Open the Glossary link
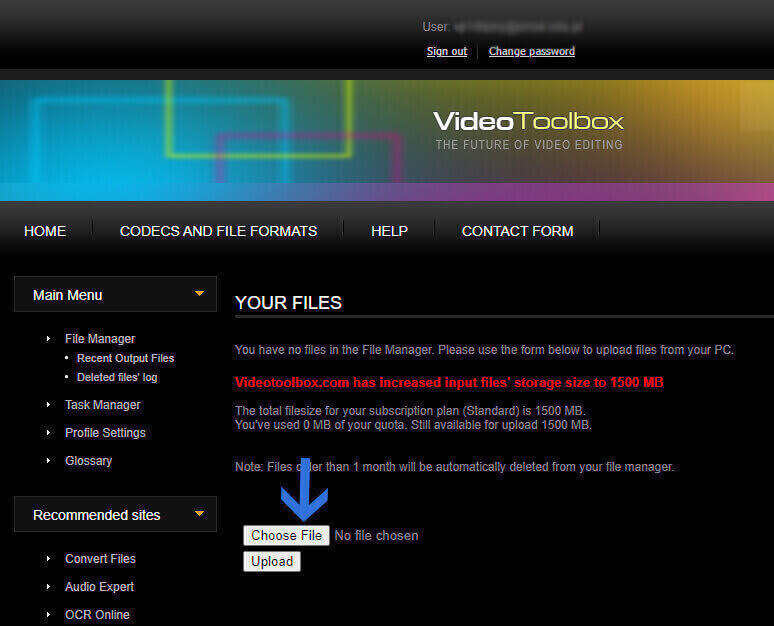Image resolution: width=774 pixels, height=626 pixels. pyautogui.click(x=88, y=461)
